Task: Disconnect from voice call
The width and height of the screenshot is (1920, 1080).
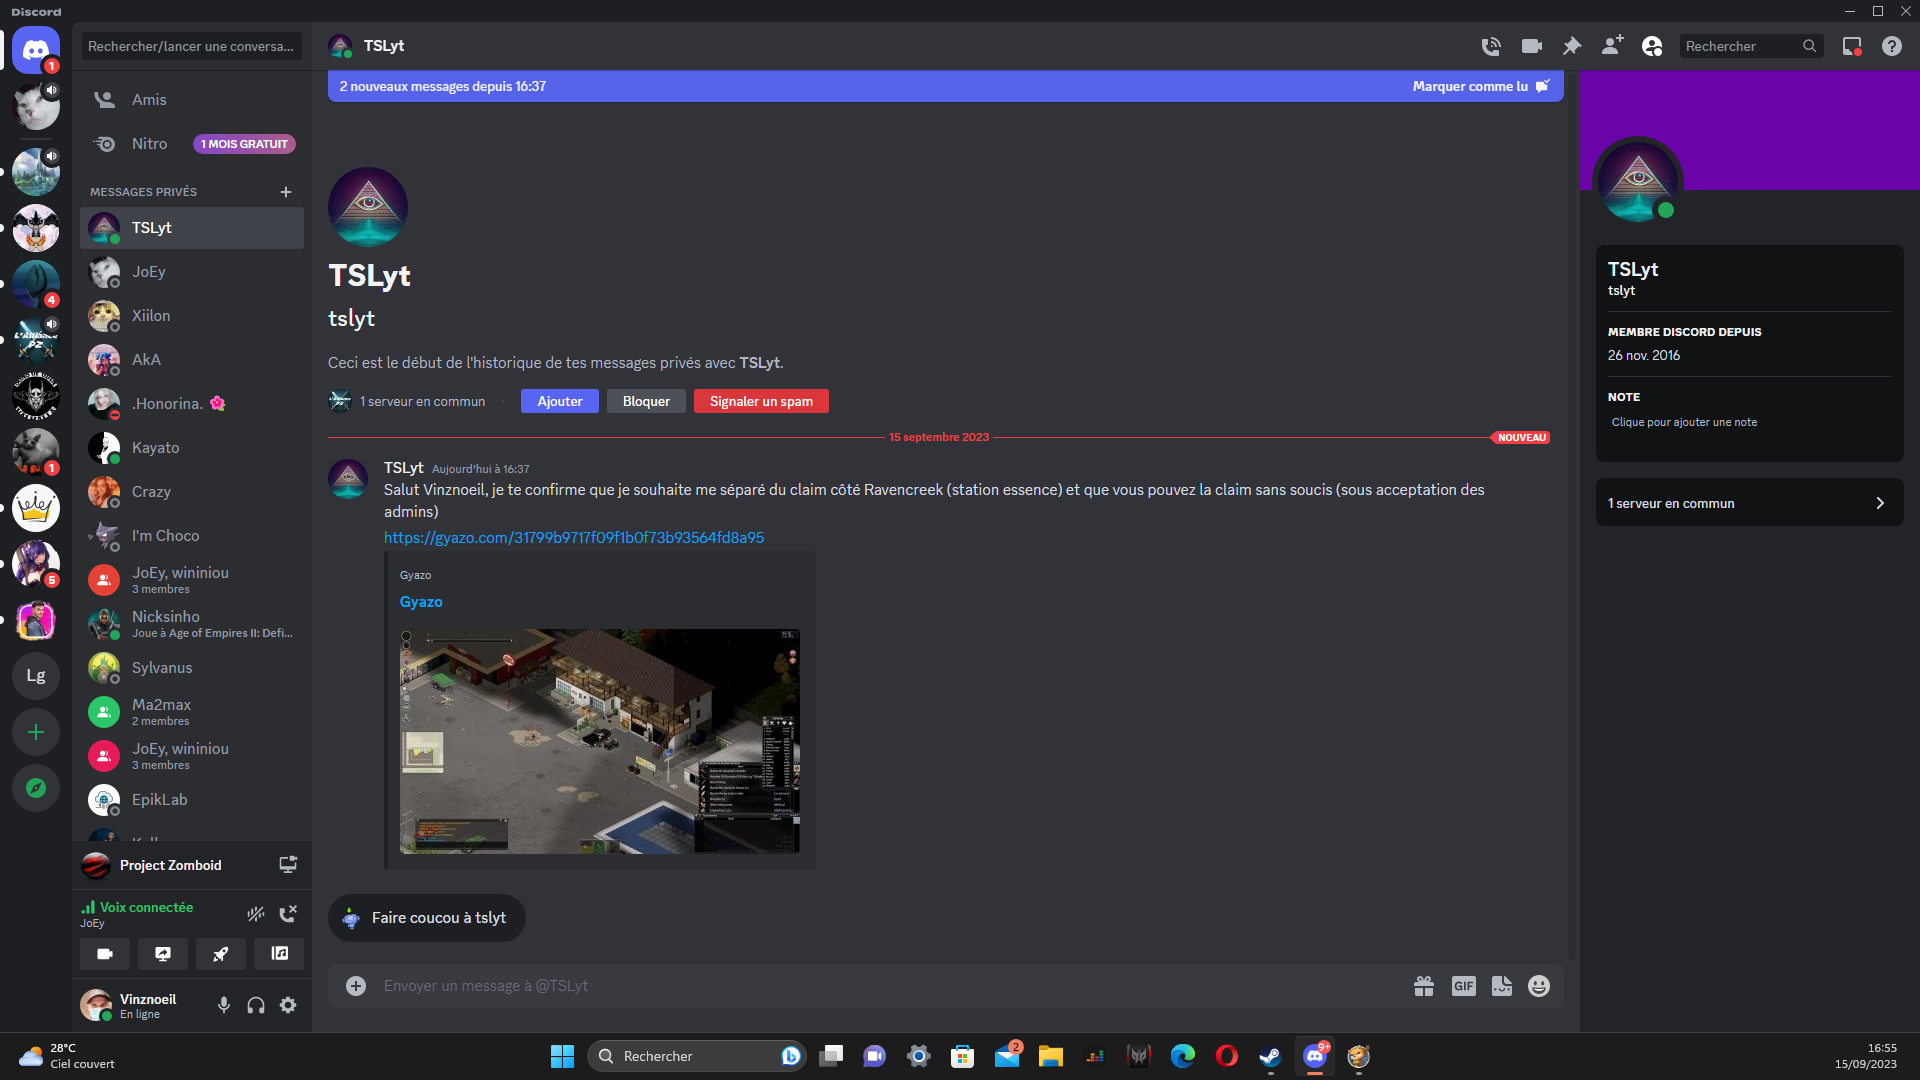Action: tap(288, 913)
